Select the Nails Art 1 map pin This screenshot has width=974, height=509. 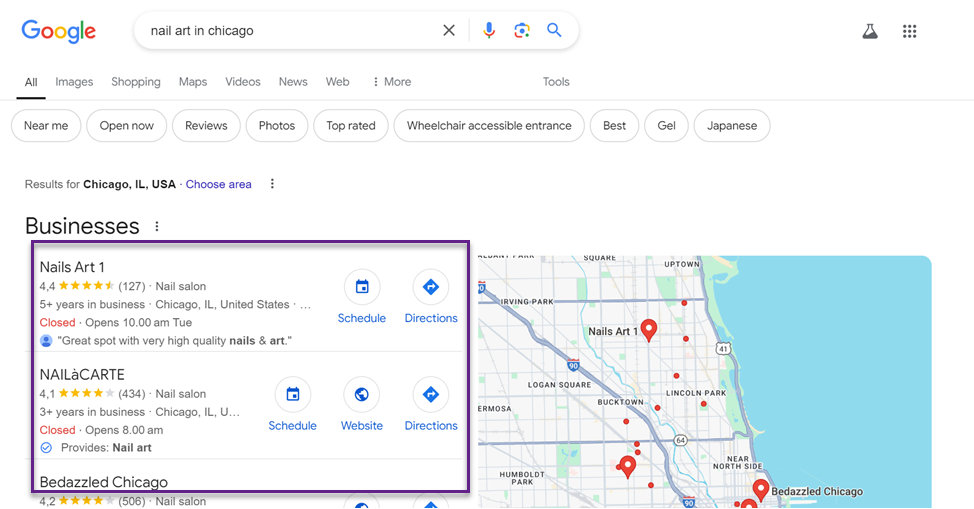649,330
